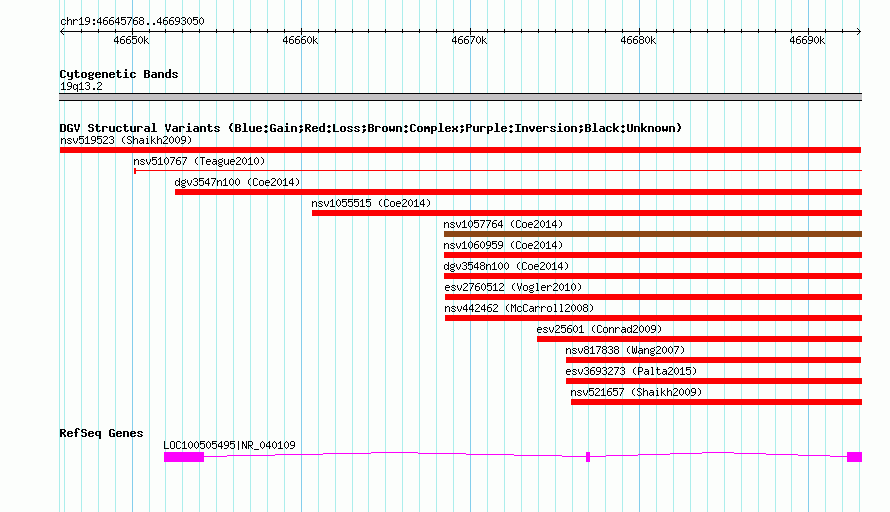Image resolution: width=890 pixels, height=512 pixels.
Task: Open esv3693273 (Palta2015) label
Action: pos(631,371)
